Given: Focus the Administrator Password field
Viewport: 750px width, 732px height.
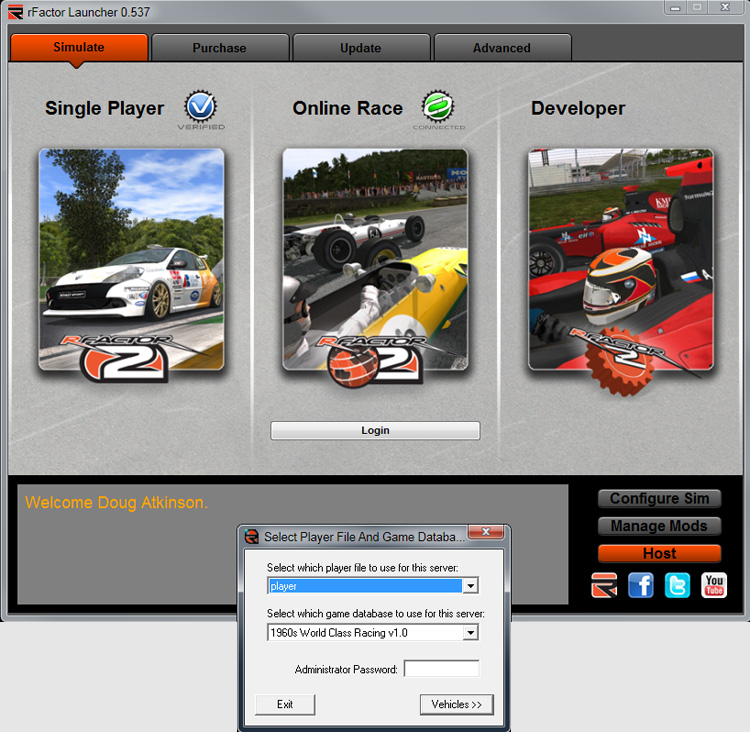Looking at the screenshot, I should (441, 669).
